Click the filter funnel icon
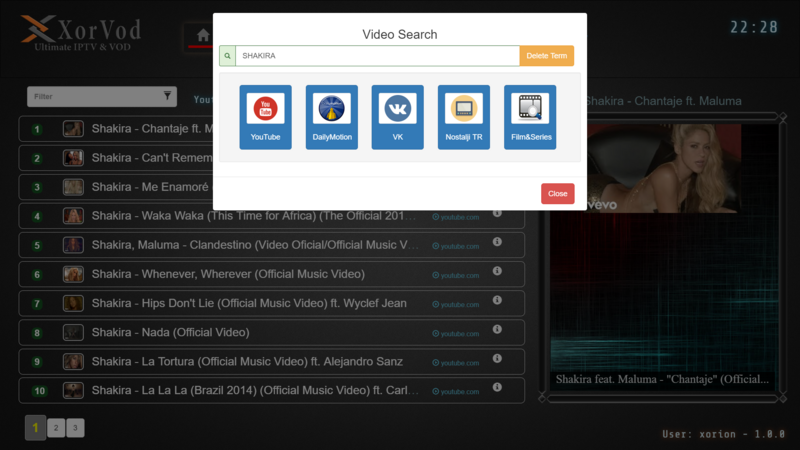Viewport: 800px width, 450px height. 167,96
